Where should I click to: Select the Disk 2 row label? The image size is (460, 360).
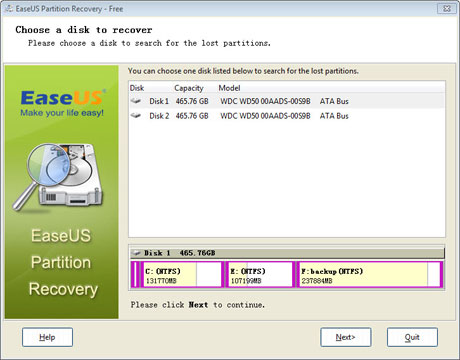click(x=159, y=116)
